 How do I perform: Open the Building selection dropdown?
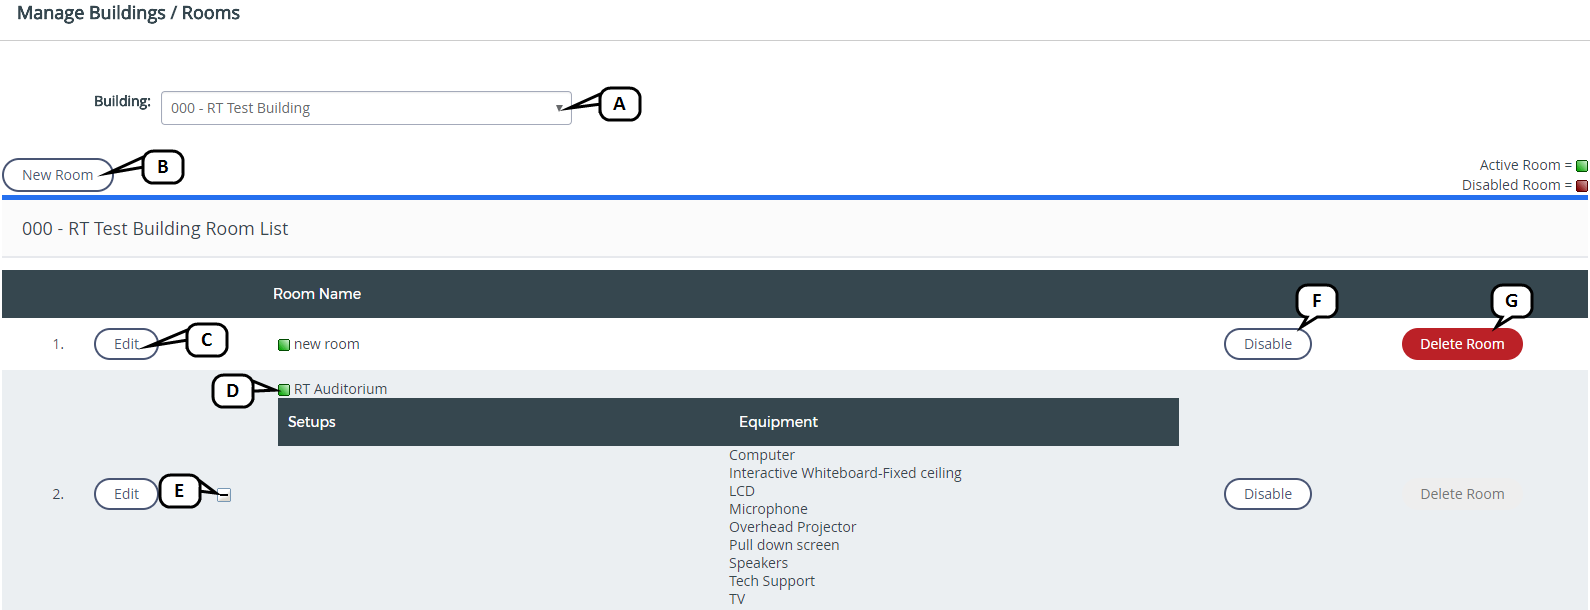tap(365, 108)
